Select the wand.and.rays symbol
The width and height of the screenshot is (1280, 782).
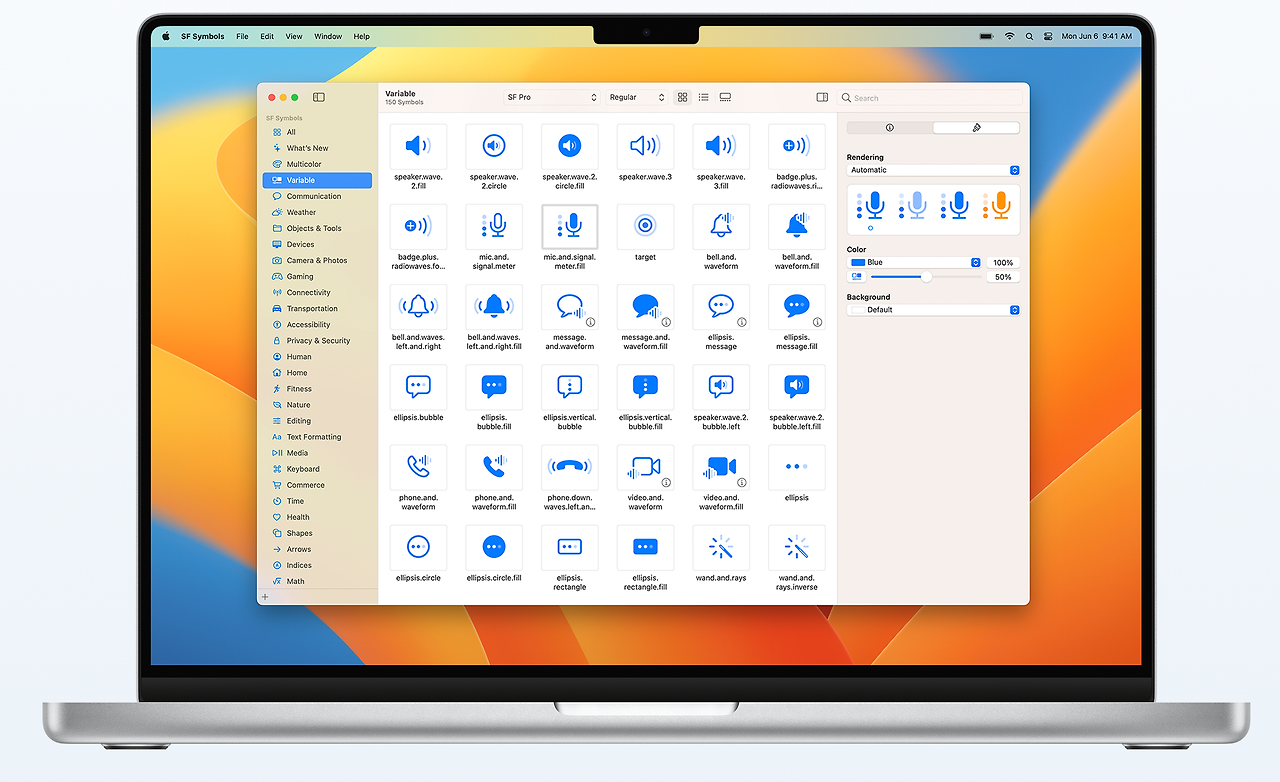coord(721,547)
